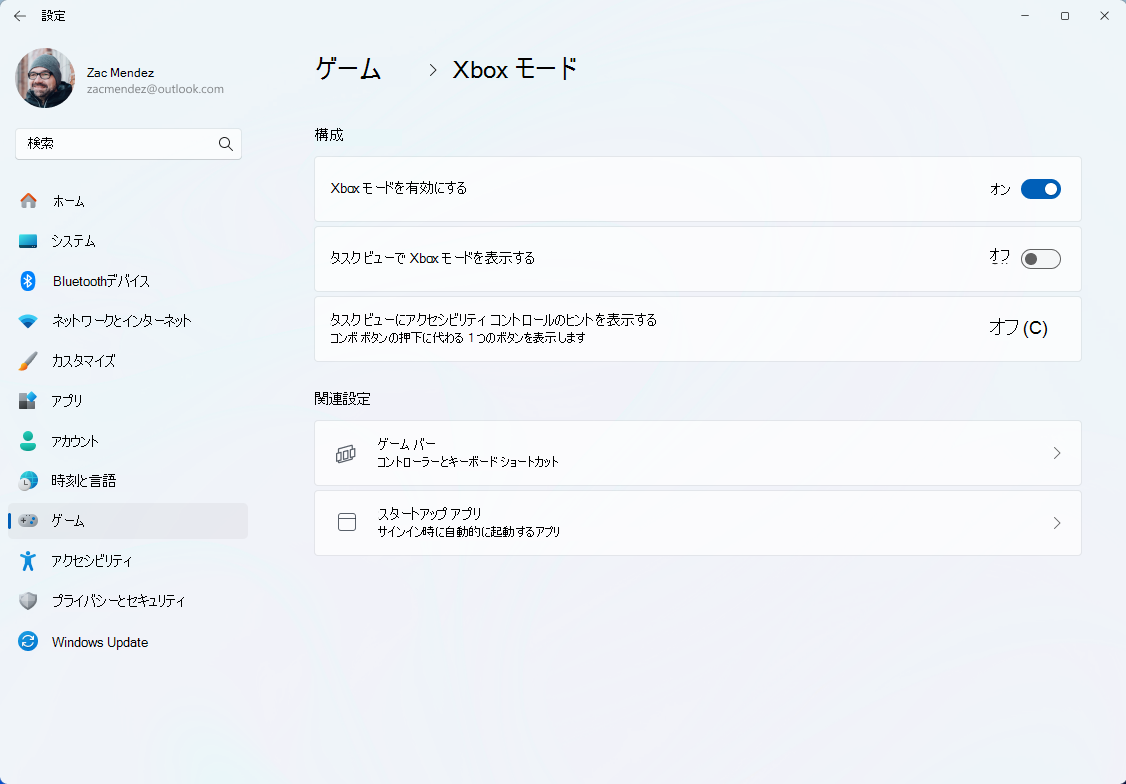Click in the 検索 search field

[x=128, y=144]
